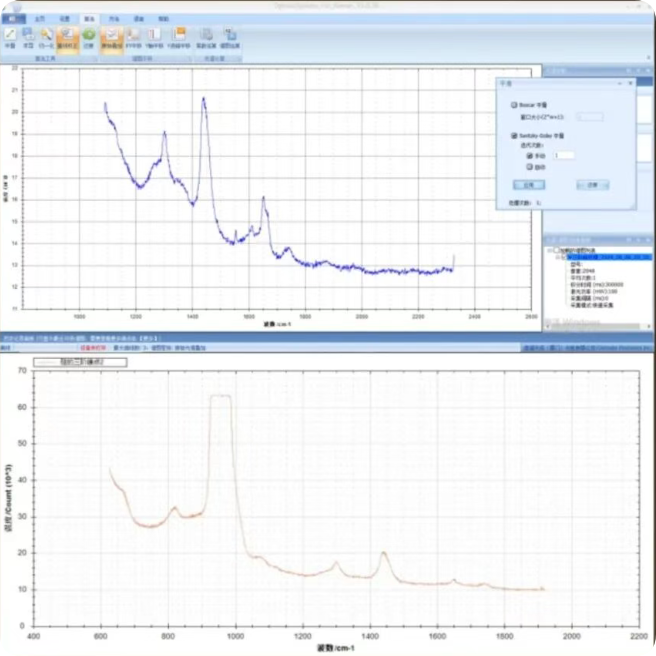
Task: Switch to the 设置 ribbon tab
Action: [64, 19]
